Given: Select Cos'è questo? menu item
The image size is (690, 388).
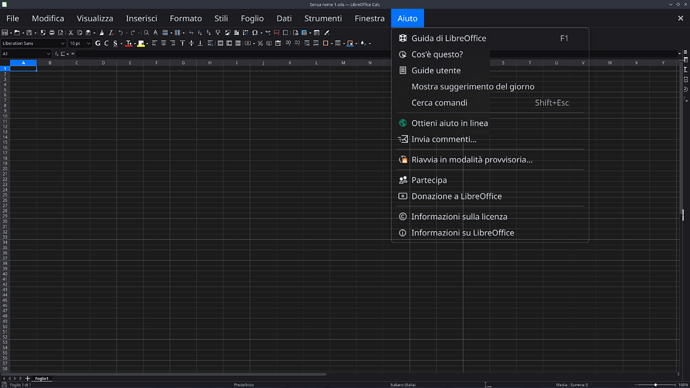Looking at the screenshot, I should click(x=489, y=55).
